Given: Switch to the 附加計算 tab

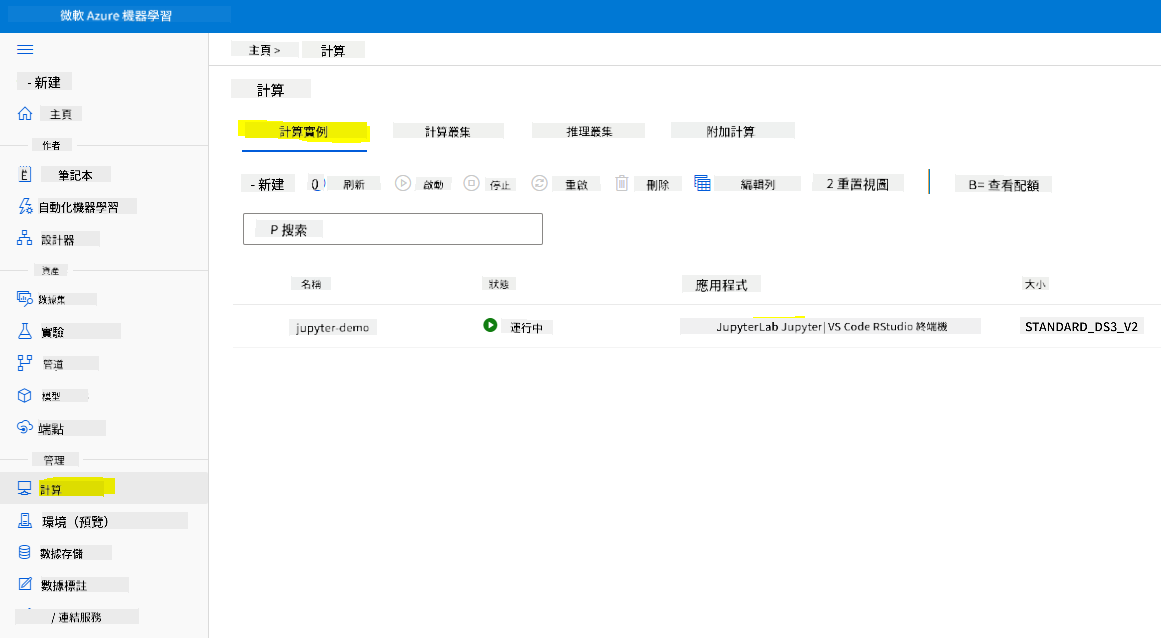Looking at the screenshot, I should 732,131.
